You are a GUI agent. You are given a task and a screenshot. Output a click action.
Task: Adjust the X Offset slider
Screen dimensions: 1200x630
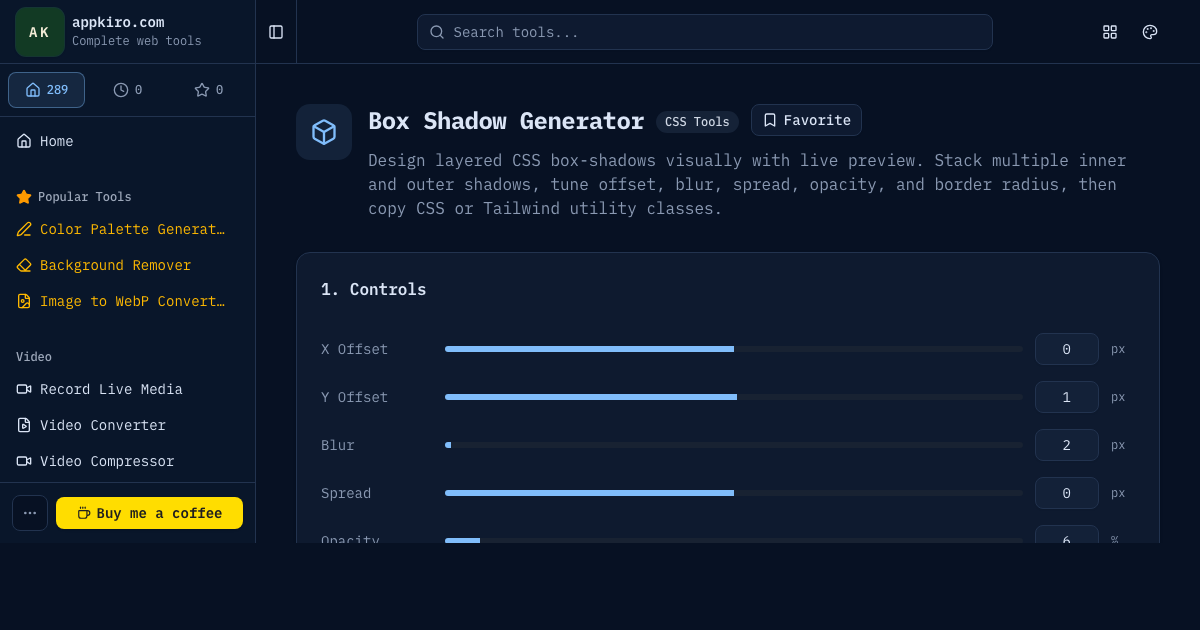coord(734,349)
